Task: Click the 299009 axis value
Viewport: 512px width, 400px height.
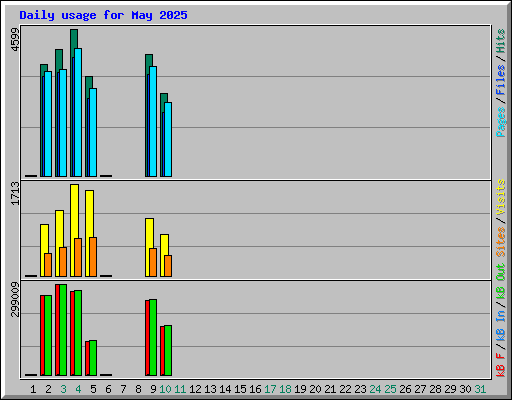Action: click(x=15, y=299)
